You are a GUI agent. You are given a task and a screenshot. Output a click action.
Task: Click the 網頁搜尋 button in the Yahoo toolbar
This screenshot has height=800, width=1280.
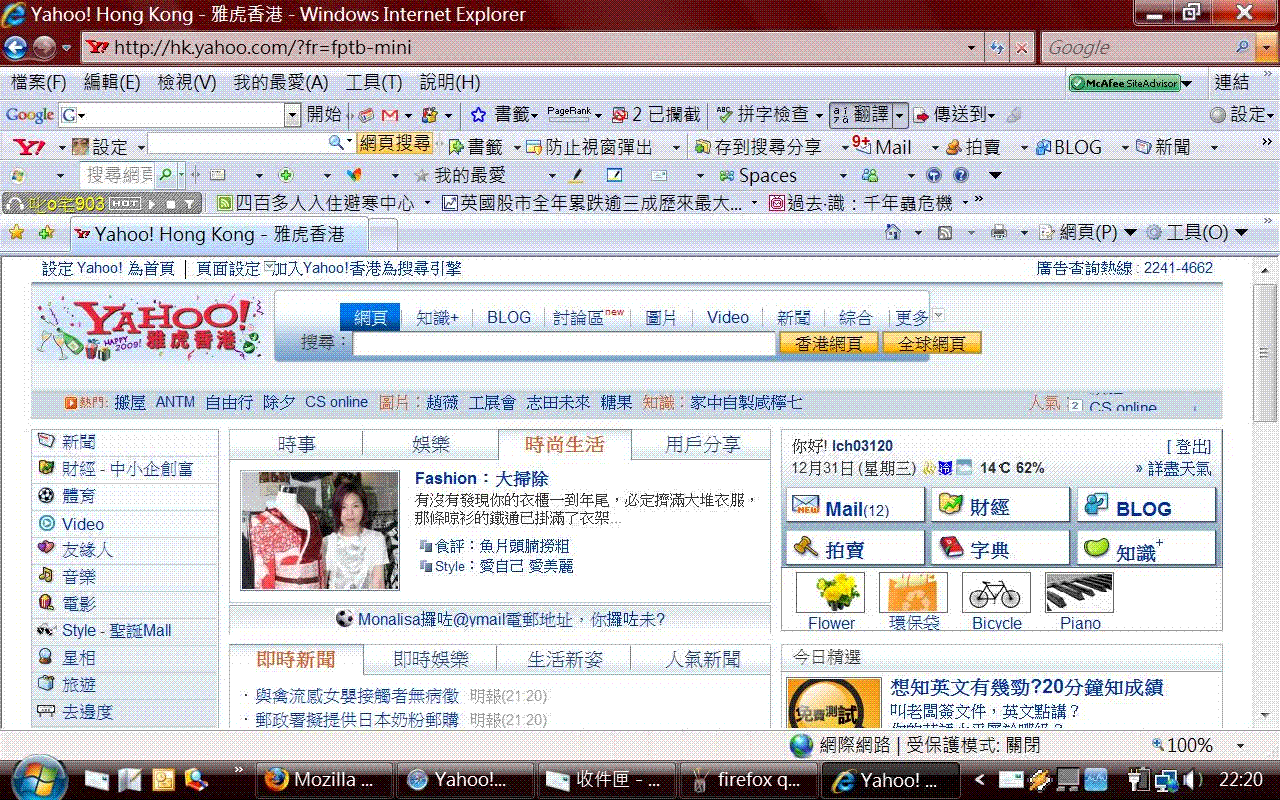click(395, 144)
